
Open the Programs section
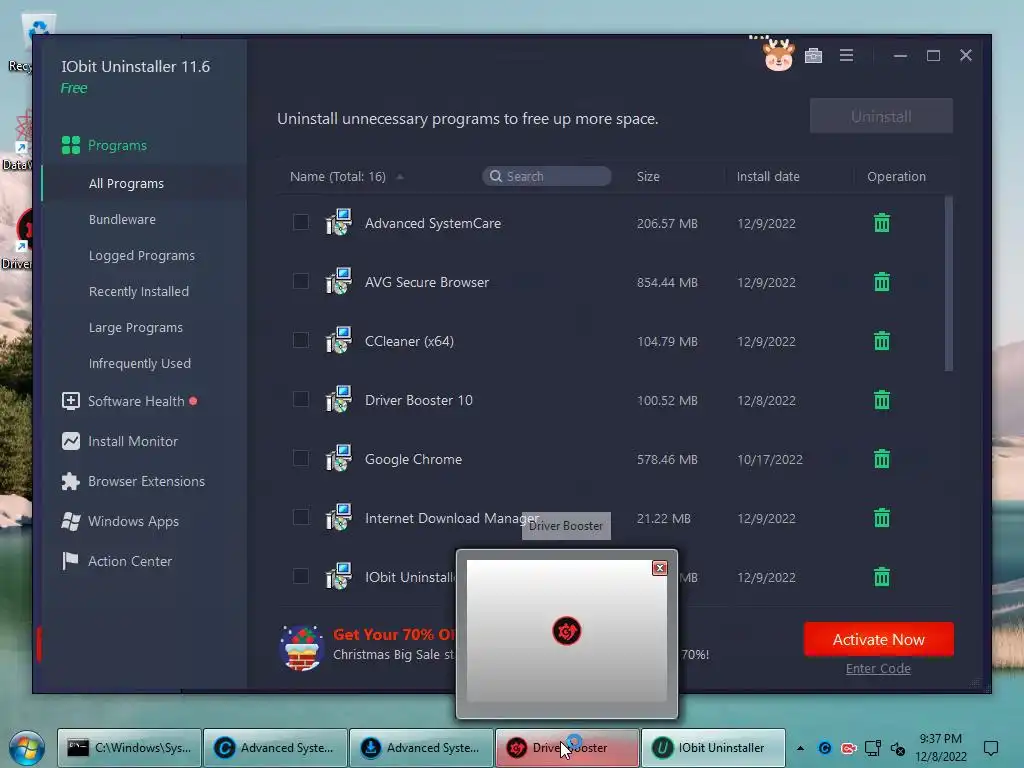point(104,145)
